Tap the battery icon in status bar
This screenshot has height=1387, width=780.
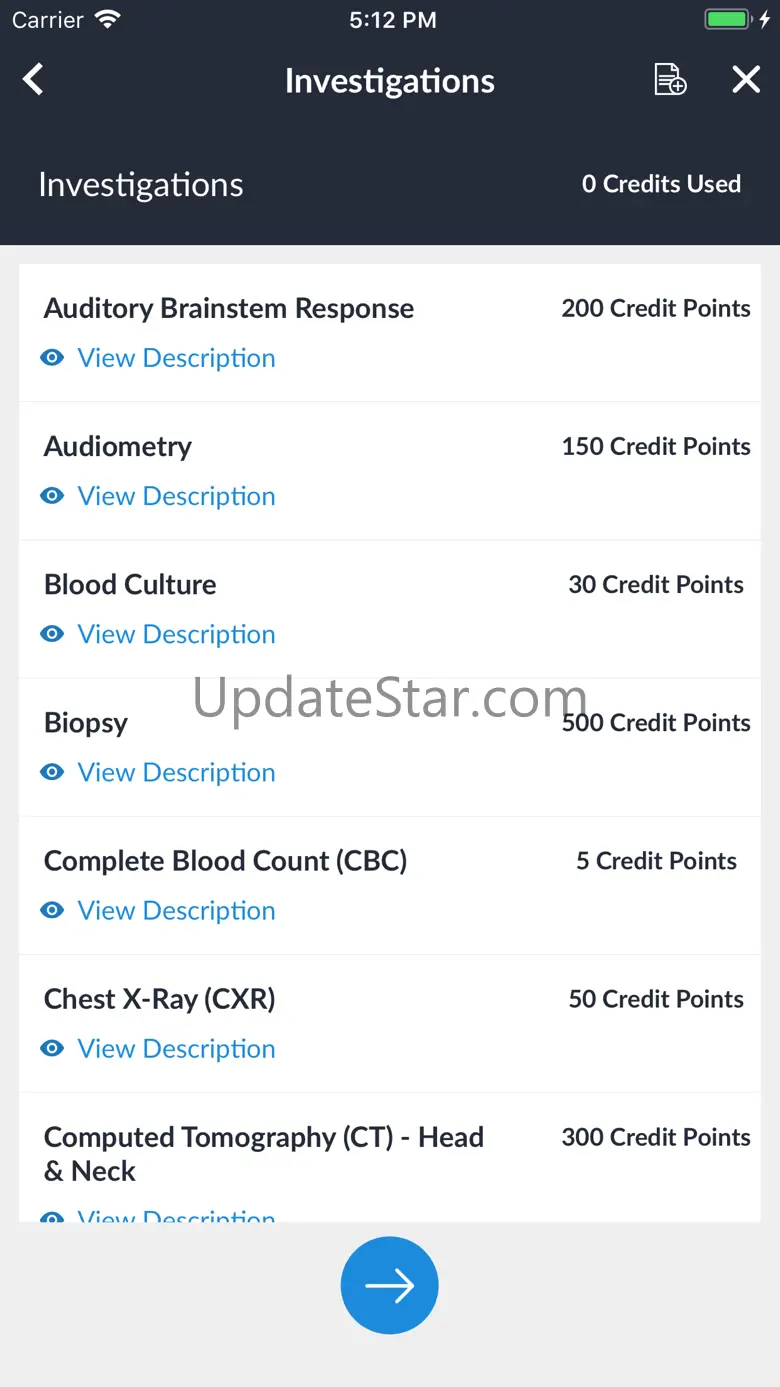tap(728, 20)
